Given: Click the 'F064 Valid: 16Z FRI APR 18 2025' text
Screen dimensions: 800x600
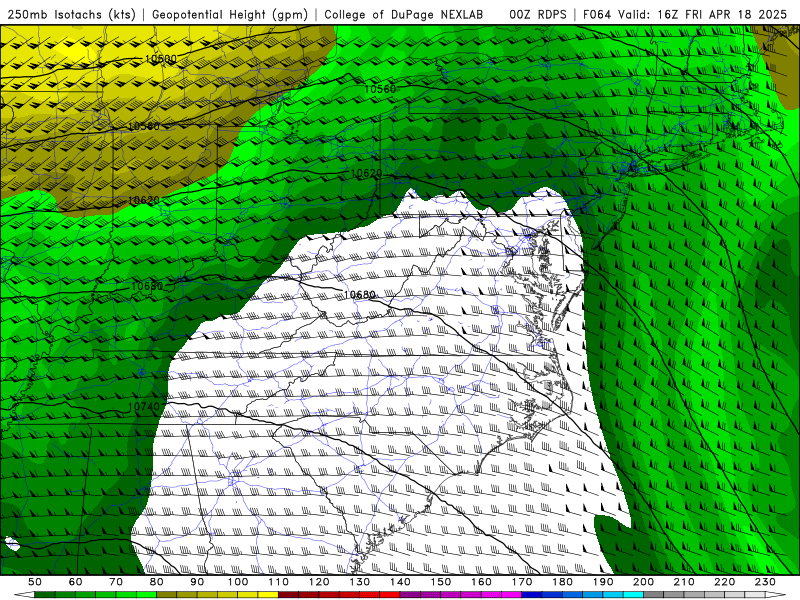Looking at the screenshot, I should pos(685,14).
